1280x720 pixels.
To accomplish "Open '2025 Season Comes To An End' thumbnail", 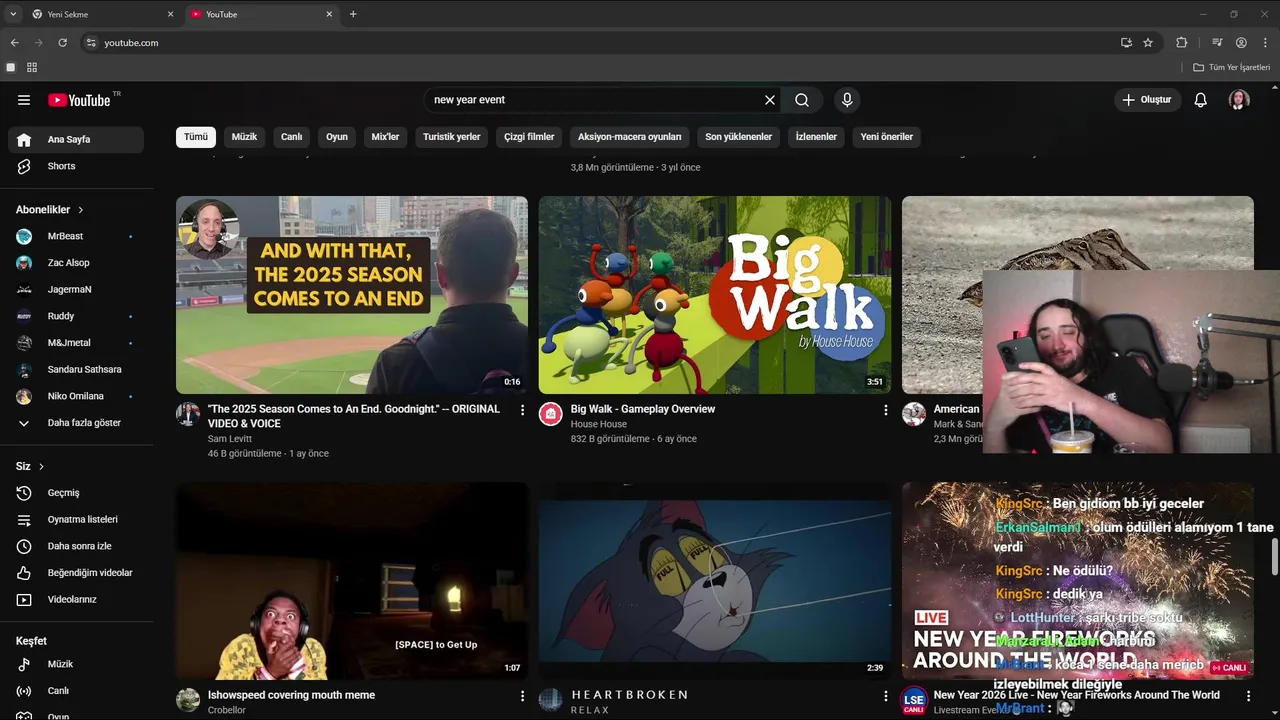I will point(352,295).
